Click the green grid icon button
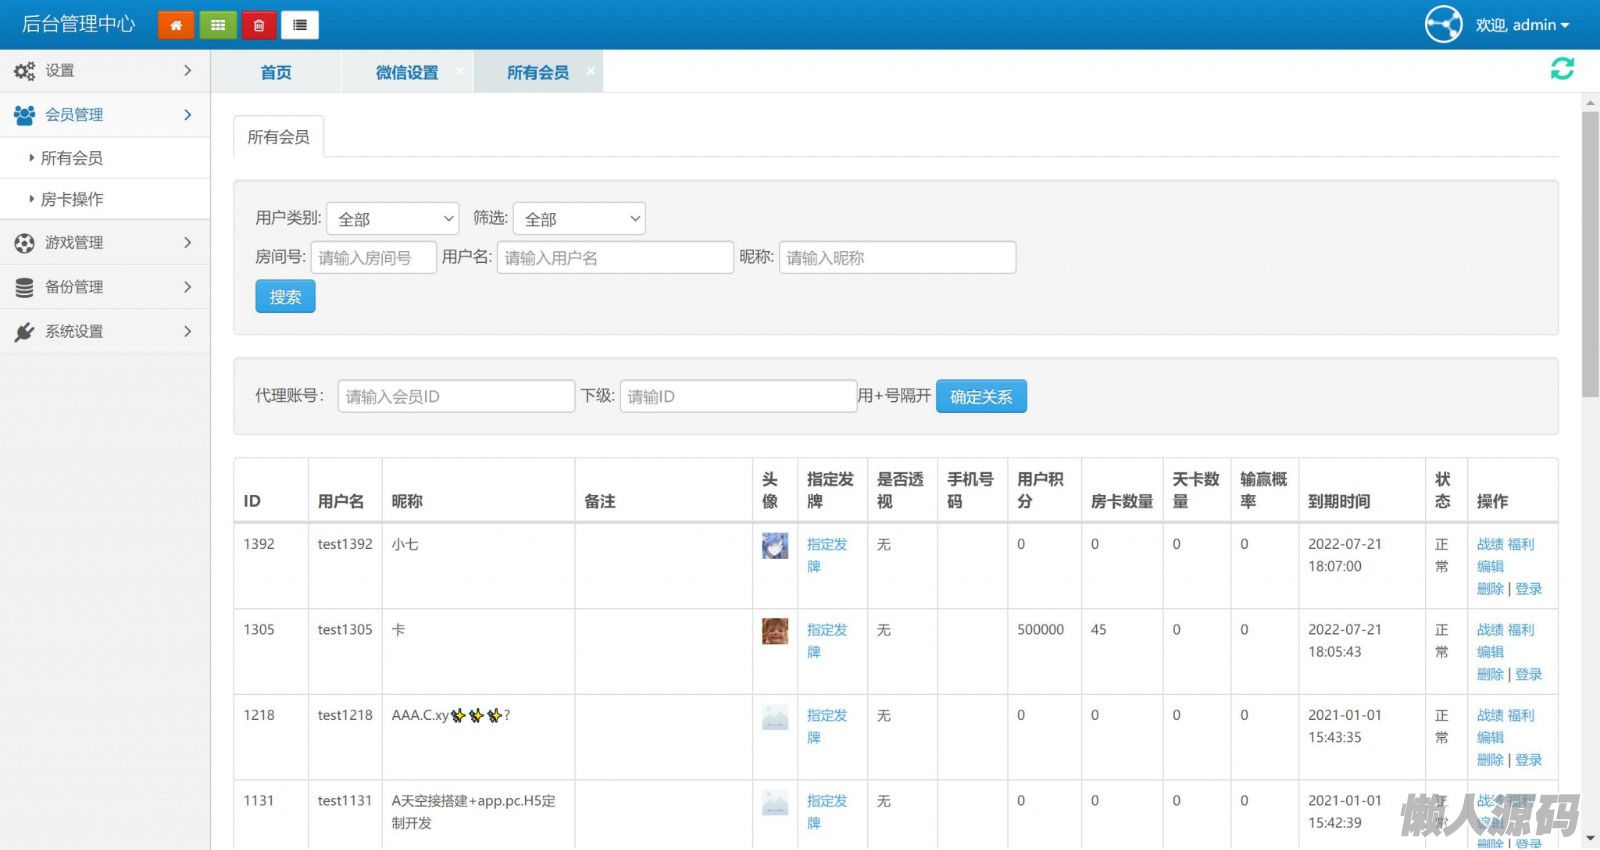The image size is (1600, 850). [x=217, y=25]
